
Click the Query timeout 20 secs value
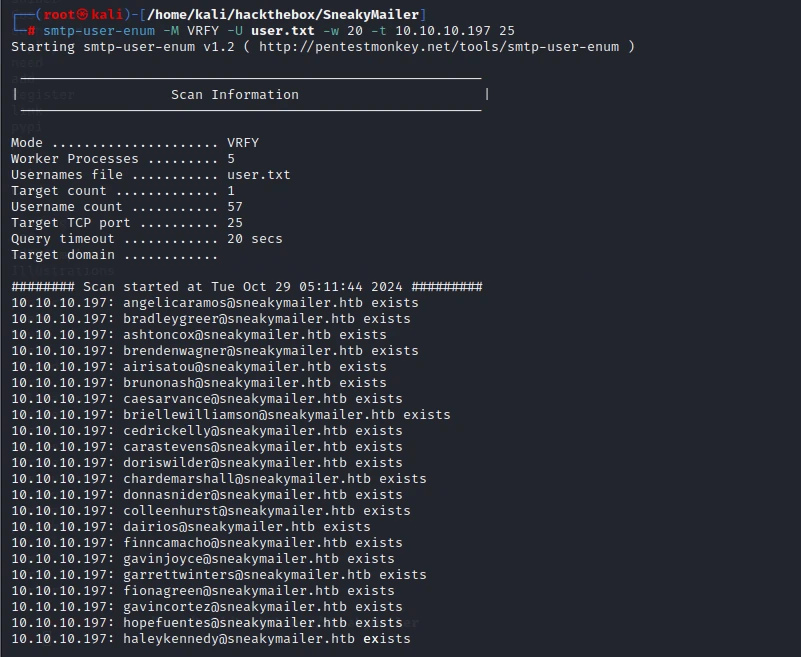pyautogui.click(x=254, y=239)
